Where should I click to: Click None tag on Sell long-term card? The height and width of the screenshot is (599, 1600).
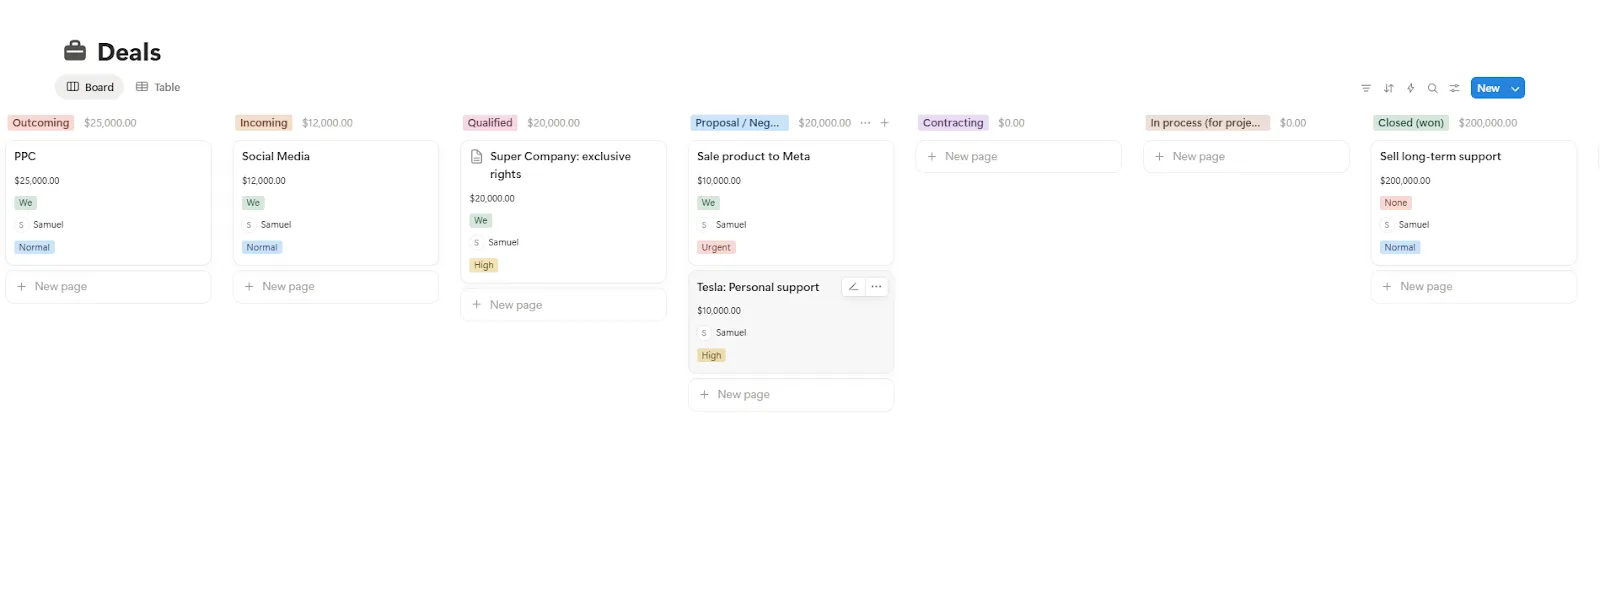[x=1396, y=203]
